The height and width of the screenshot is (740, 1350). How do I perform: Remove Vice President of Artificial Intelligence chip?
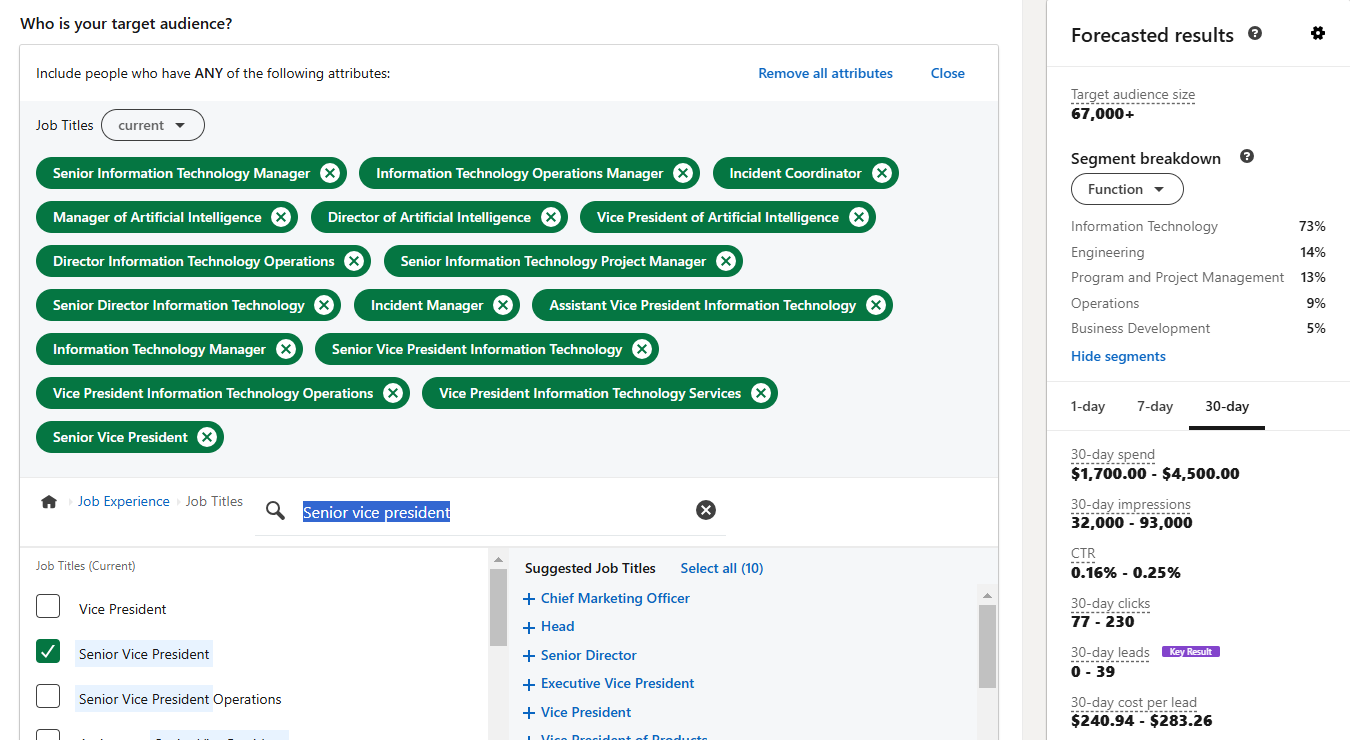point(859,217)
